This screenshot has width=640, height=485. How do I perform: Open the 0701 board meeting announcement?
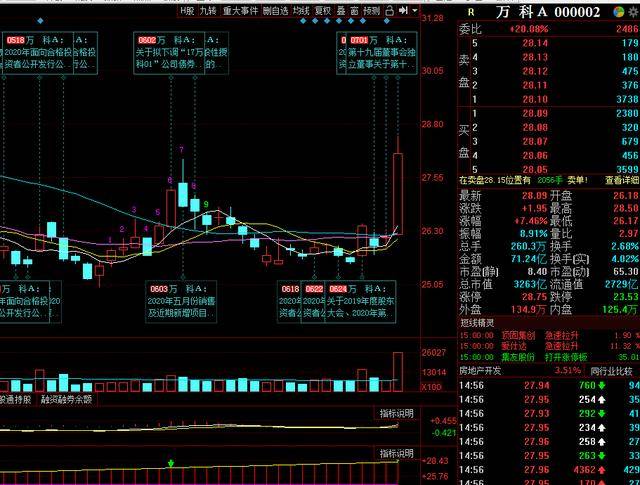382,53
